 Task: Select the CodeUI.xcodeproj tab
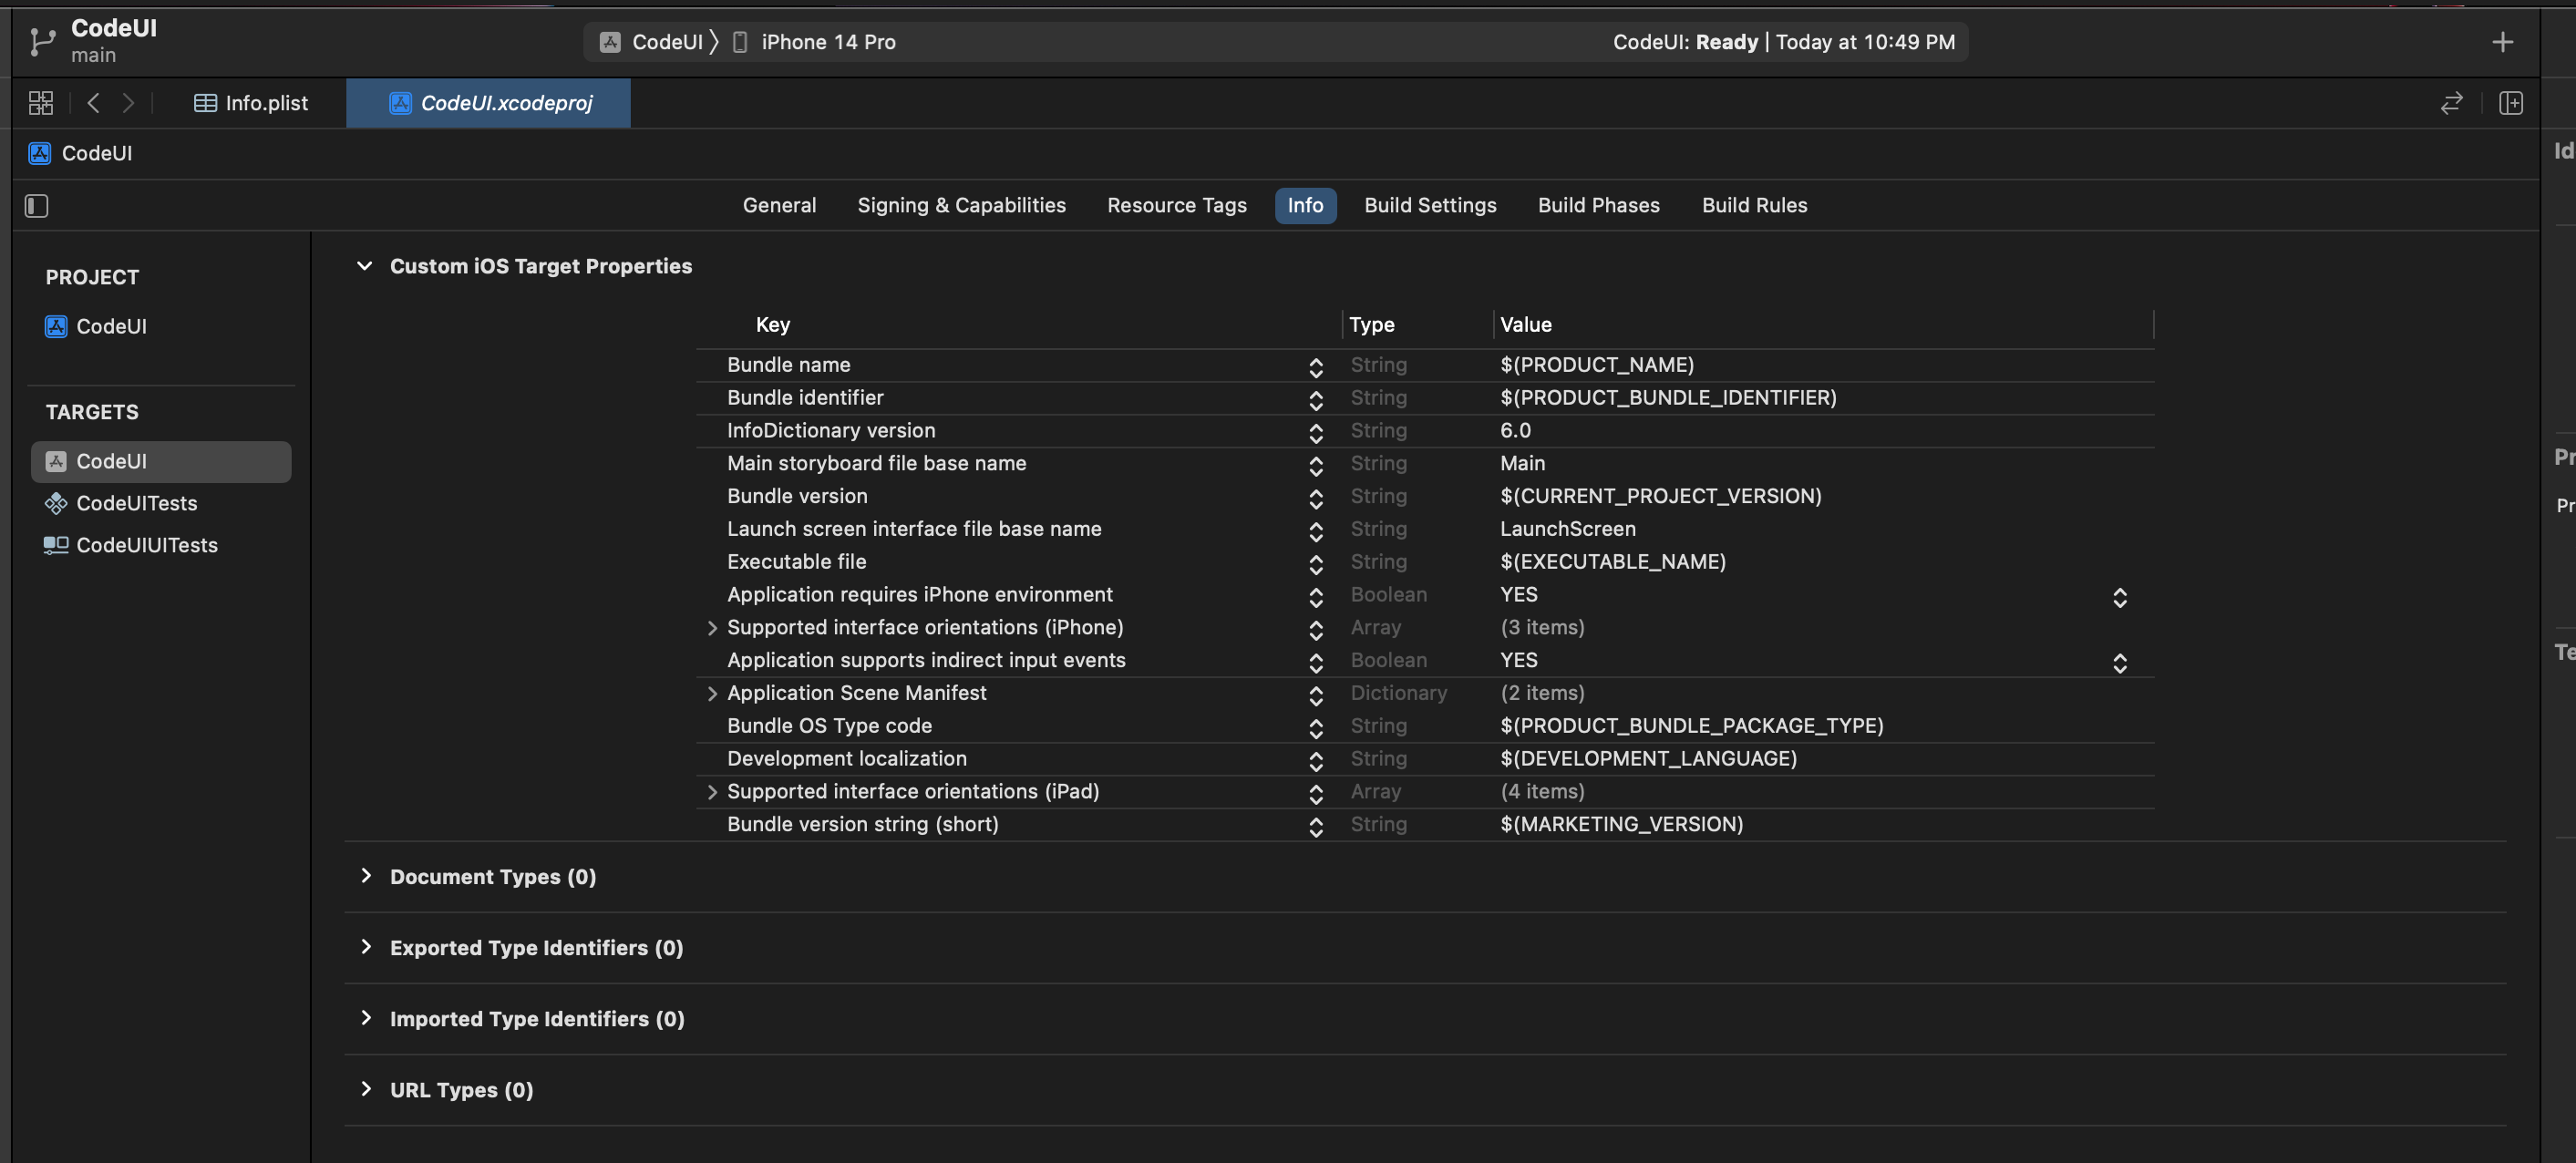(x=489, y=103)
